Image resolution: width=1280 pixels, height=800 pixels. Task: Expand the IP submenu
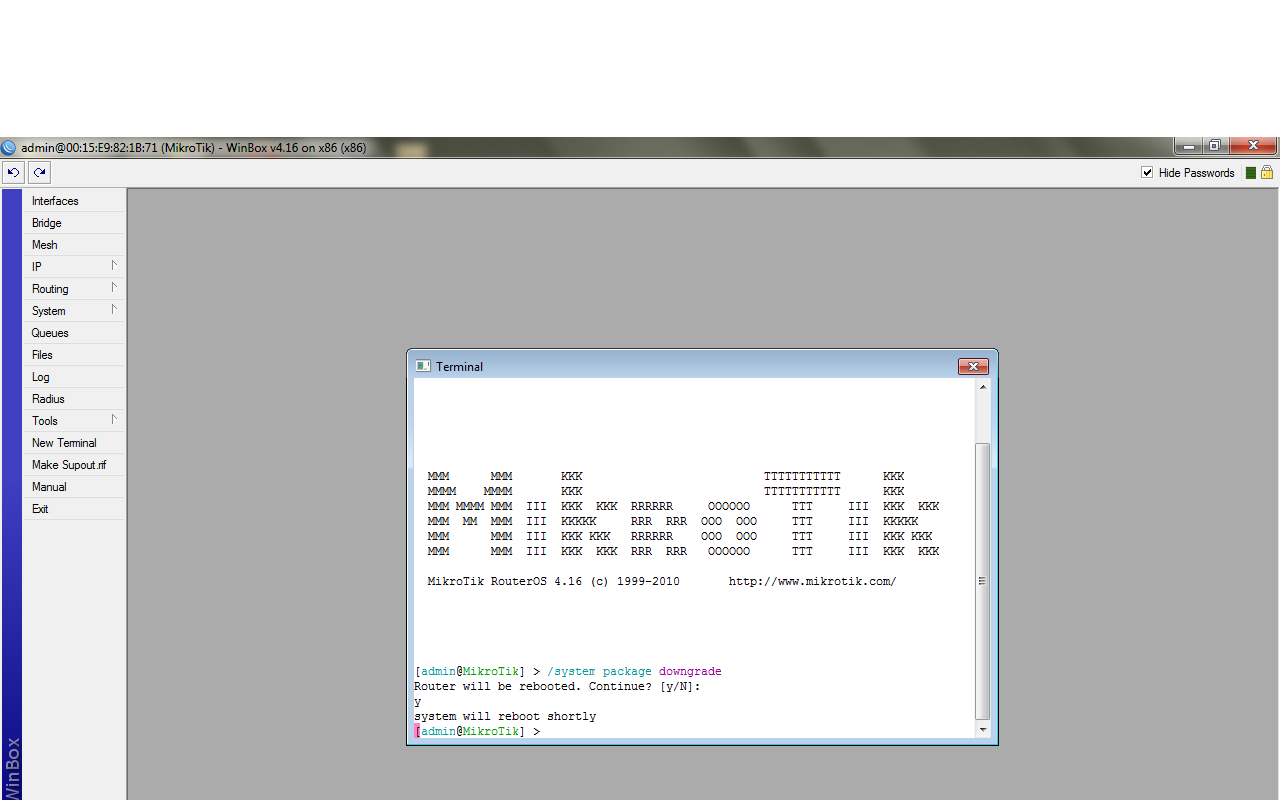click(75, 267)
